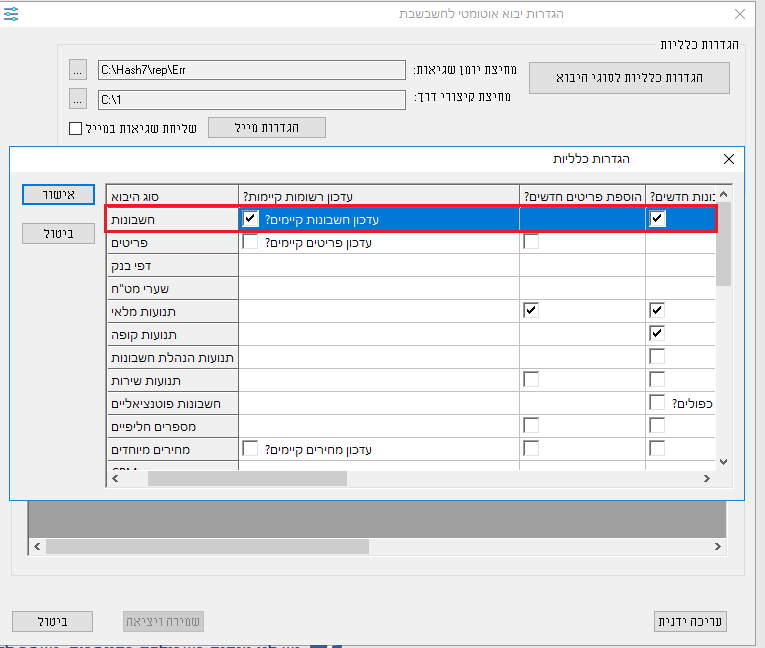Toggle שליחת שגיאות במייל checkbox
The width and height of the screenshot is (765, 648).
click(75, 128)
